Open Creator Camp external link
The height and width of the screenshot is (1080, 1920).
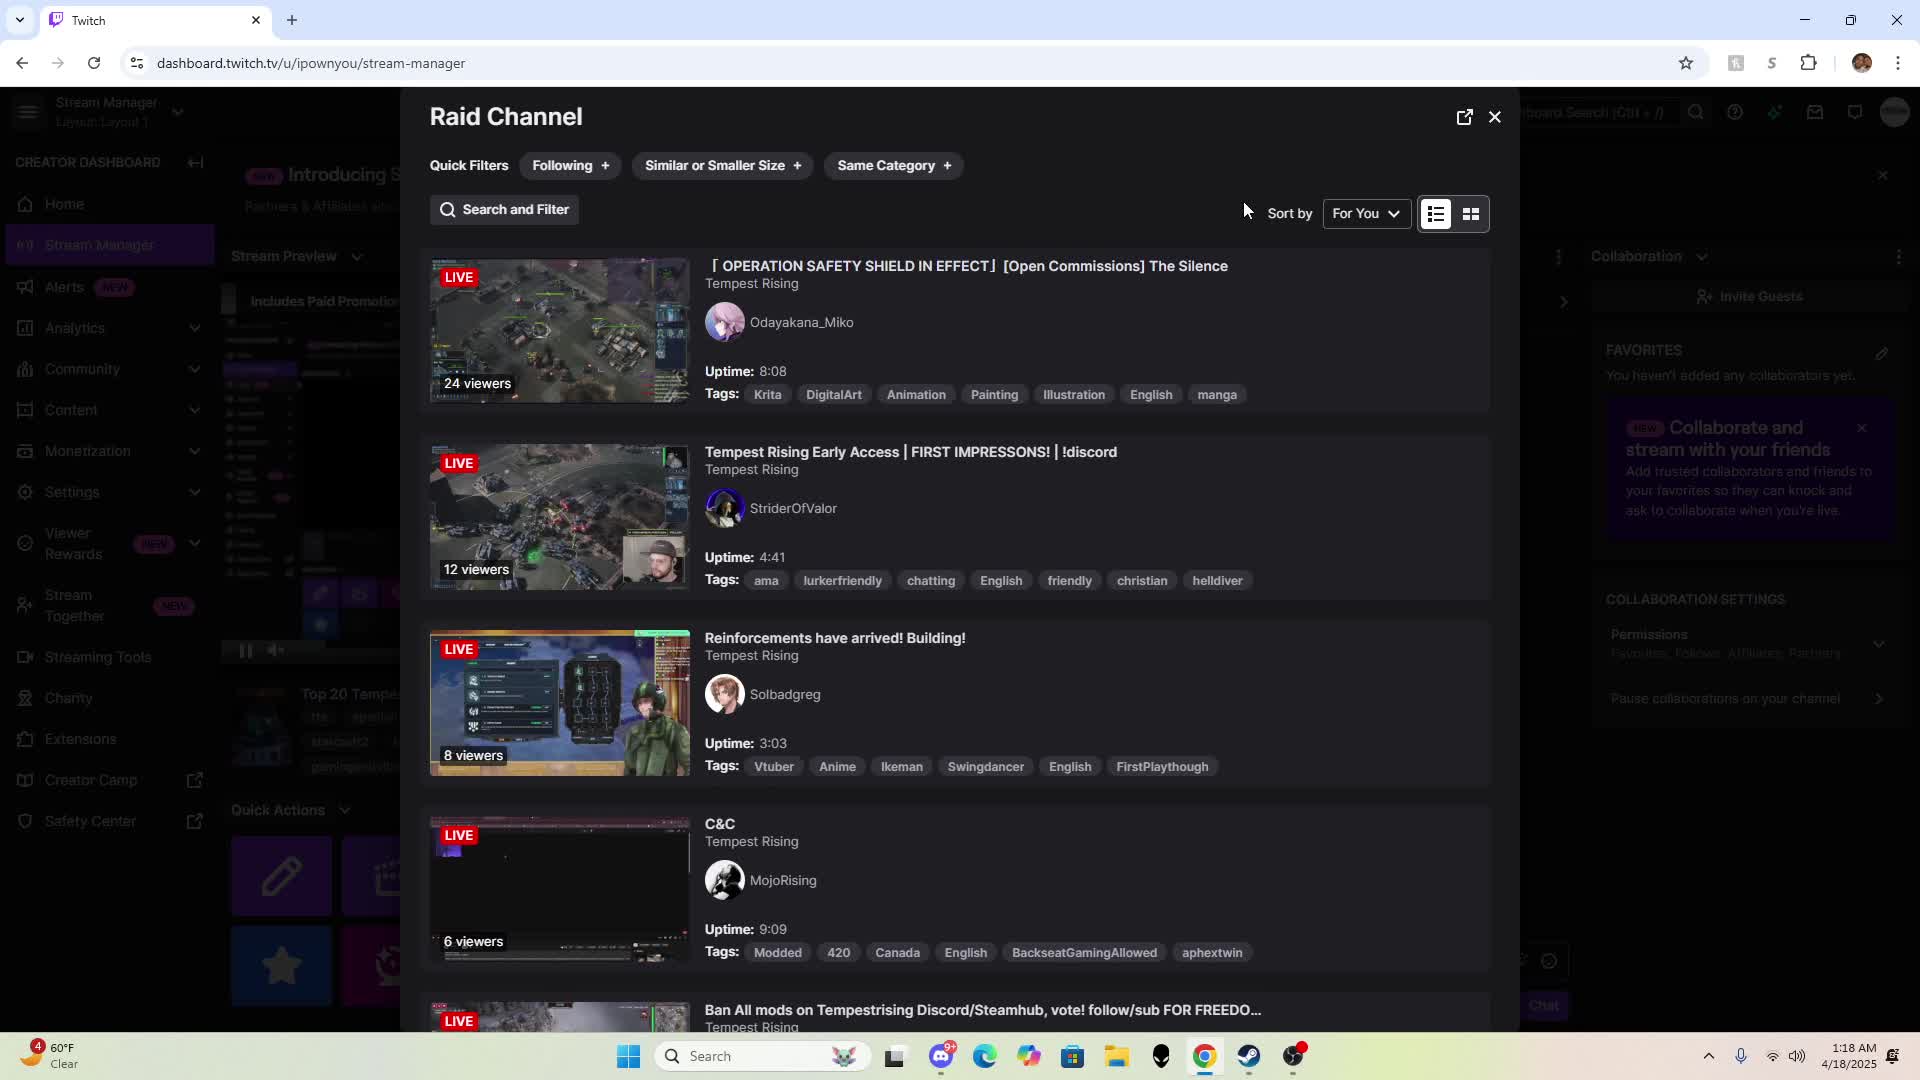110,780
